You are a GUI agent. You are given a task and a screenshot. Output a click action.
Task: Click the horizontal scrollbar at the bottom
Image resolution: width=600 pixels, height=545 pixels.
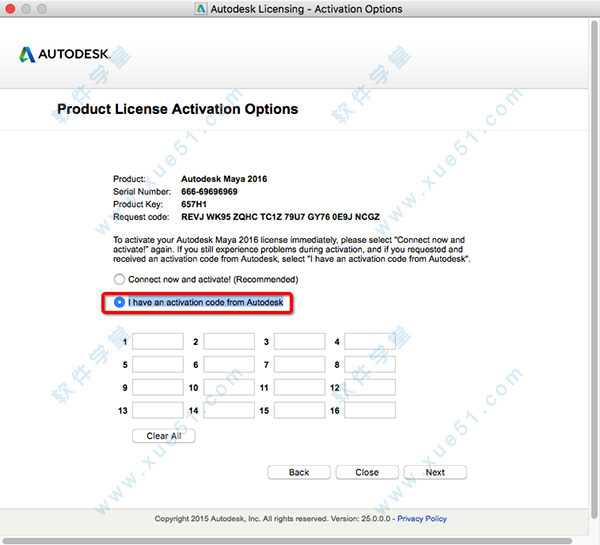pyautogui.click(x=287, y=541)
